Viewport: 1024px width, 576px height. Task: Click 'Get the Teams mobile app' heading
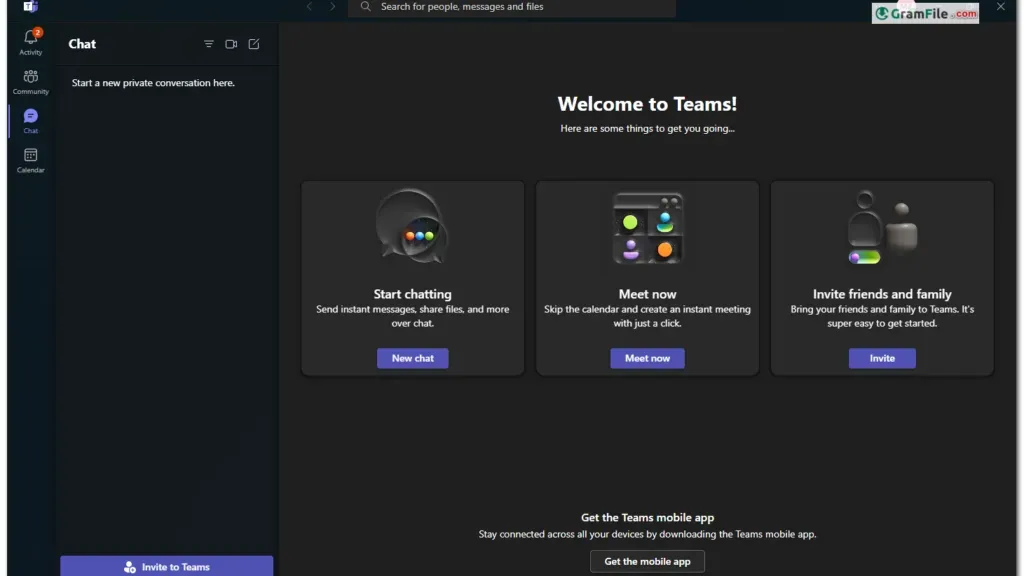pyautogui.click(x=647, y=517)
